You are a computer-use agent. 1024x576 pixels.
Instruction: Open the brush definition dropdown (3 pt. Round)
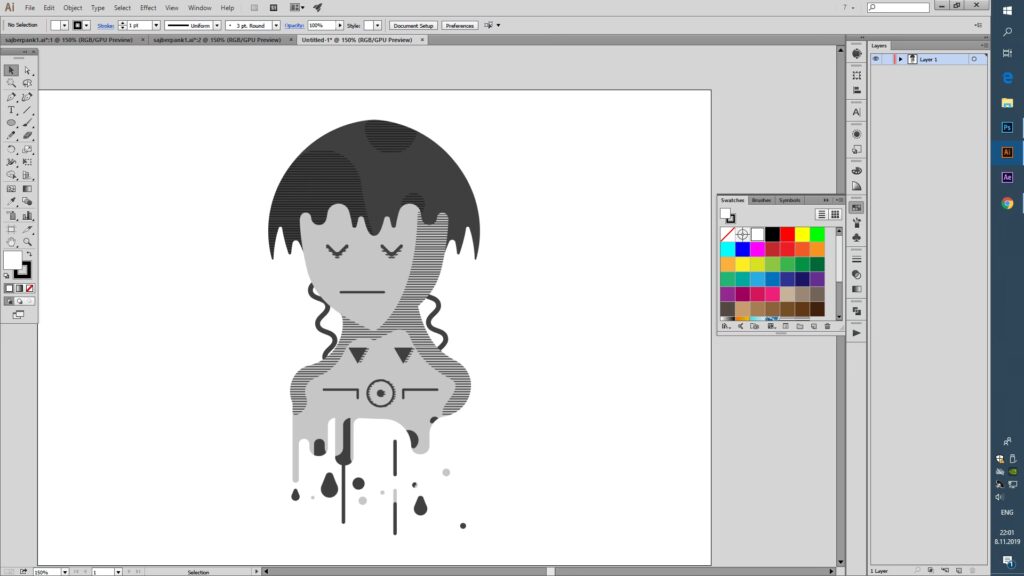[276, 25]
